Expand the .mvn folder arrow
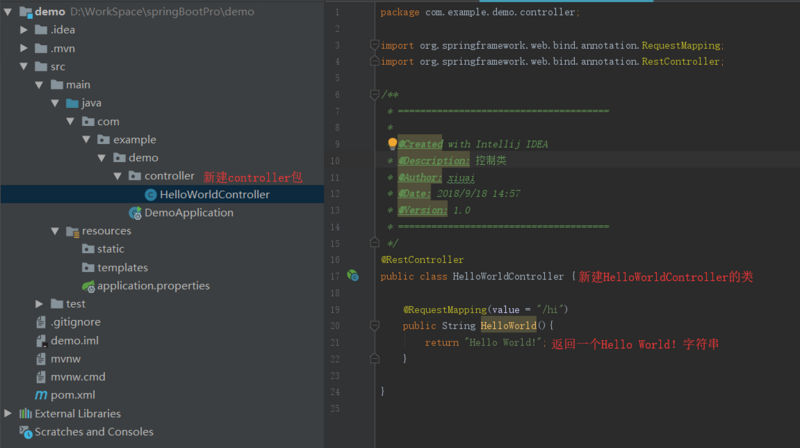Image resolution: width=800 pixels, height=448 pixels. 24,48
